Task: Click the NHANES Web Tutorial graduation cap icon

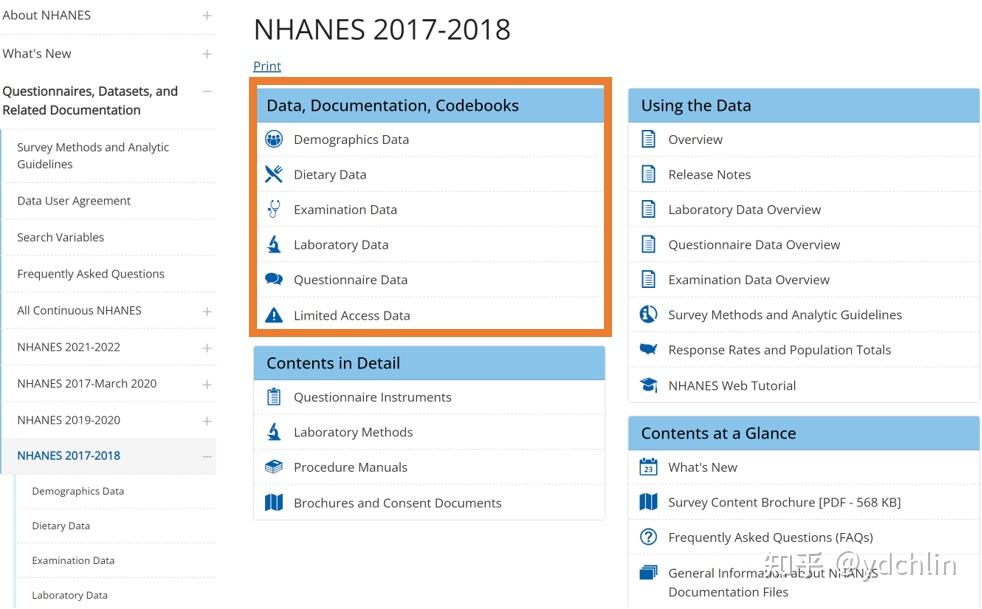Action: 648,385
